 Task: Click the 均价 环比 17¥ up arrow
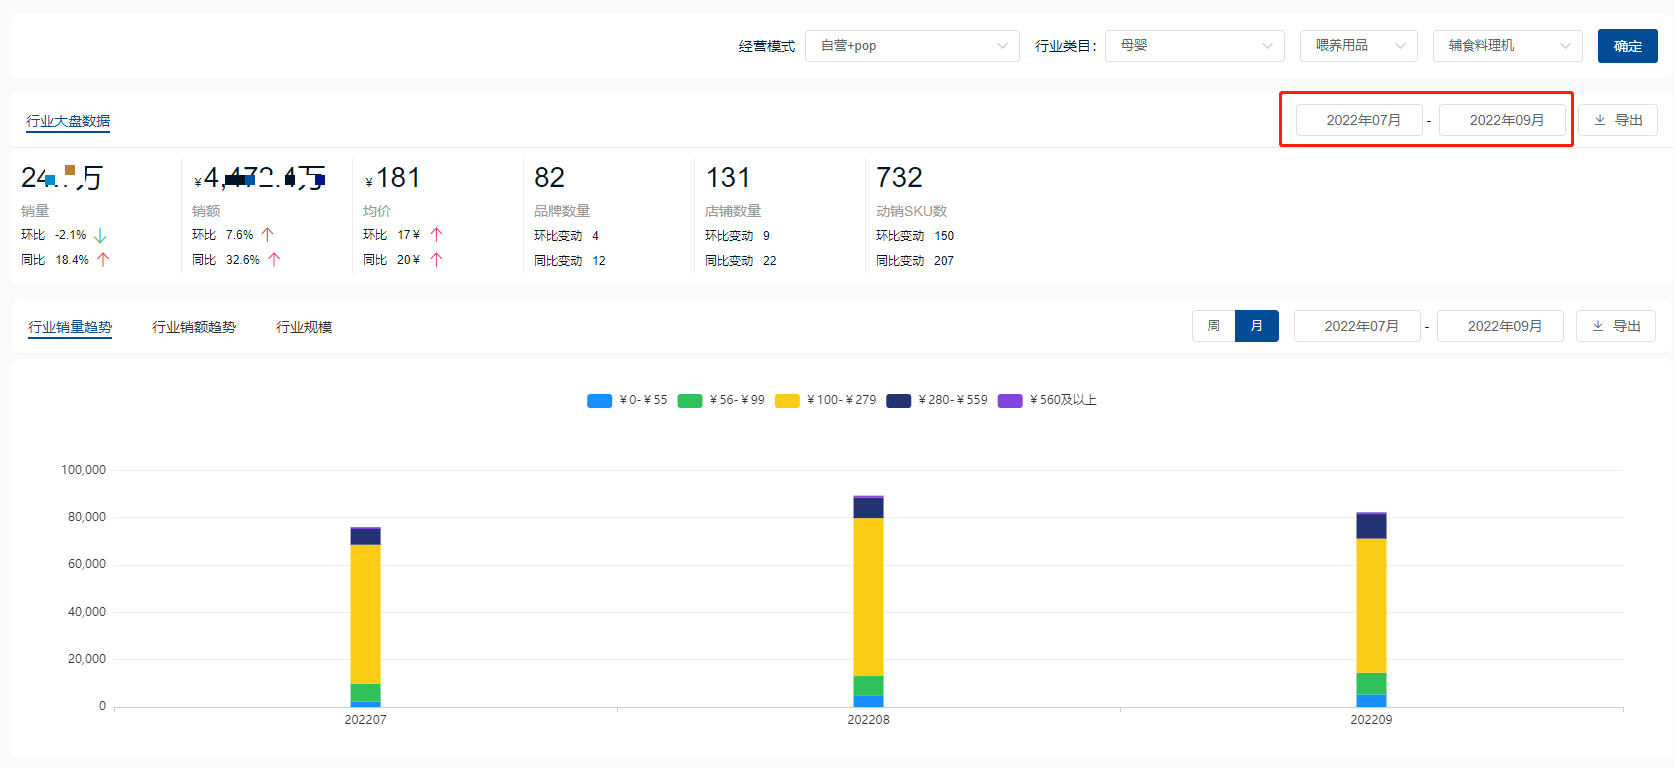436,235
